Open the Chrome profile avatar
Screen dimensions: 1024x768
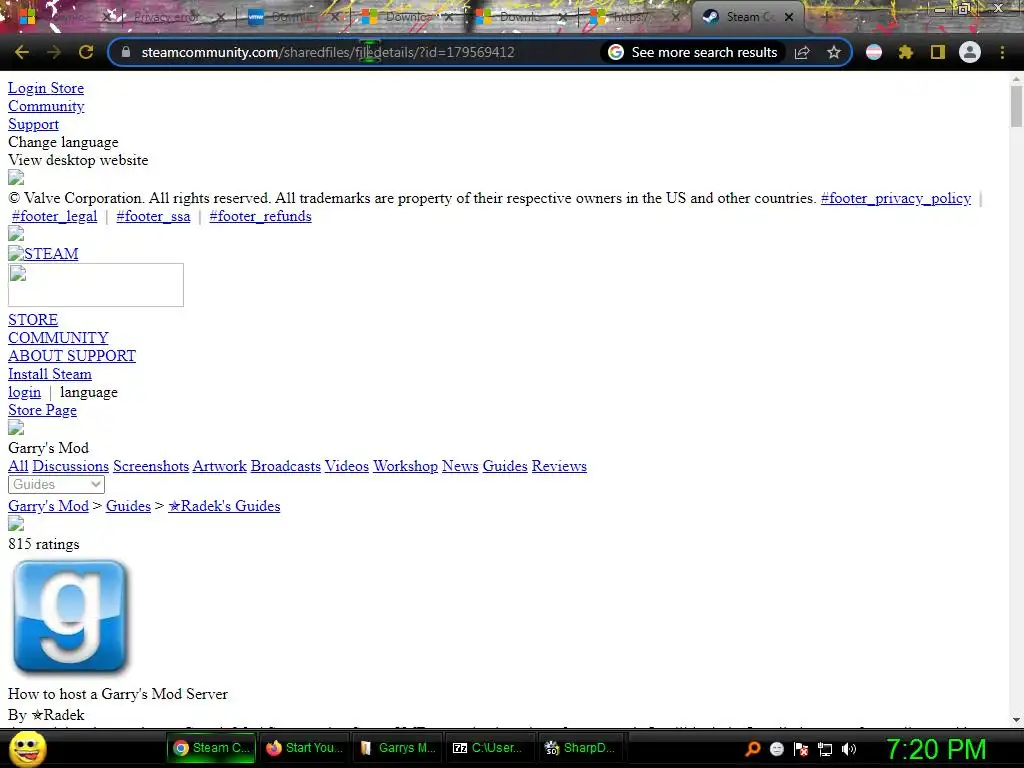click(x=970, y=52)
